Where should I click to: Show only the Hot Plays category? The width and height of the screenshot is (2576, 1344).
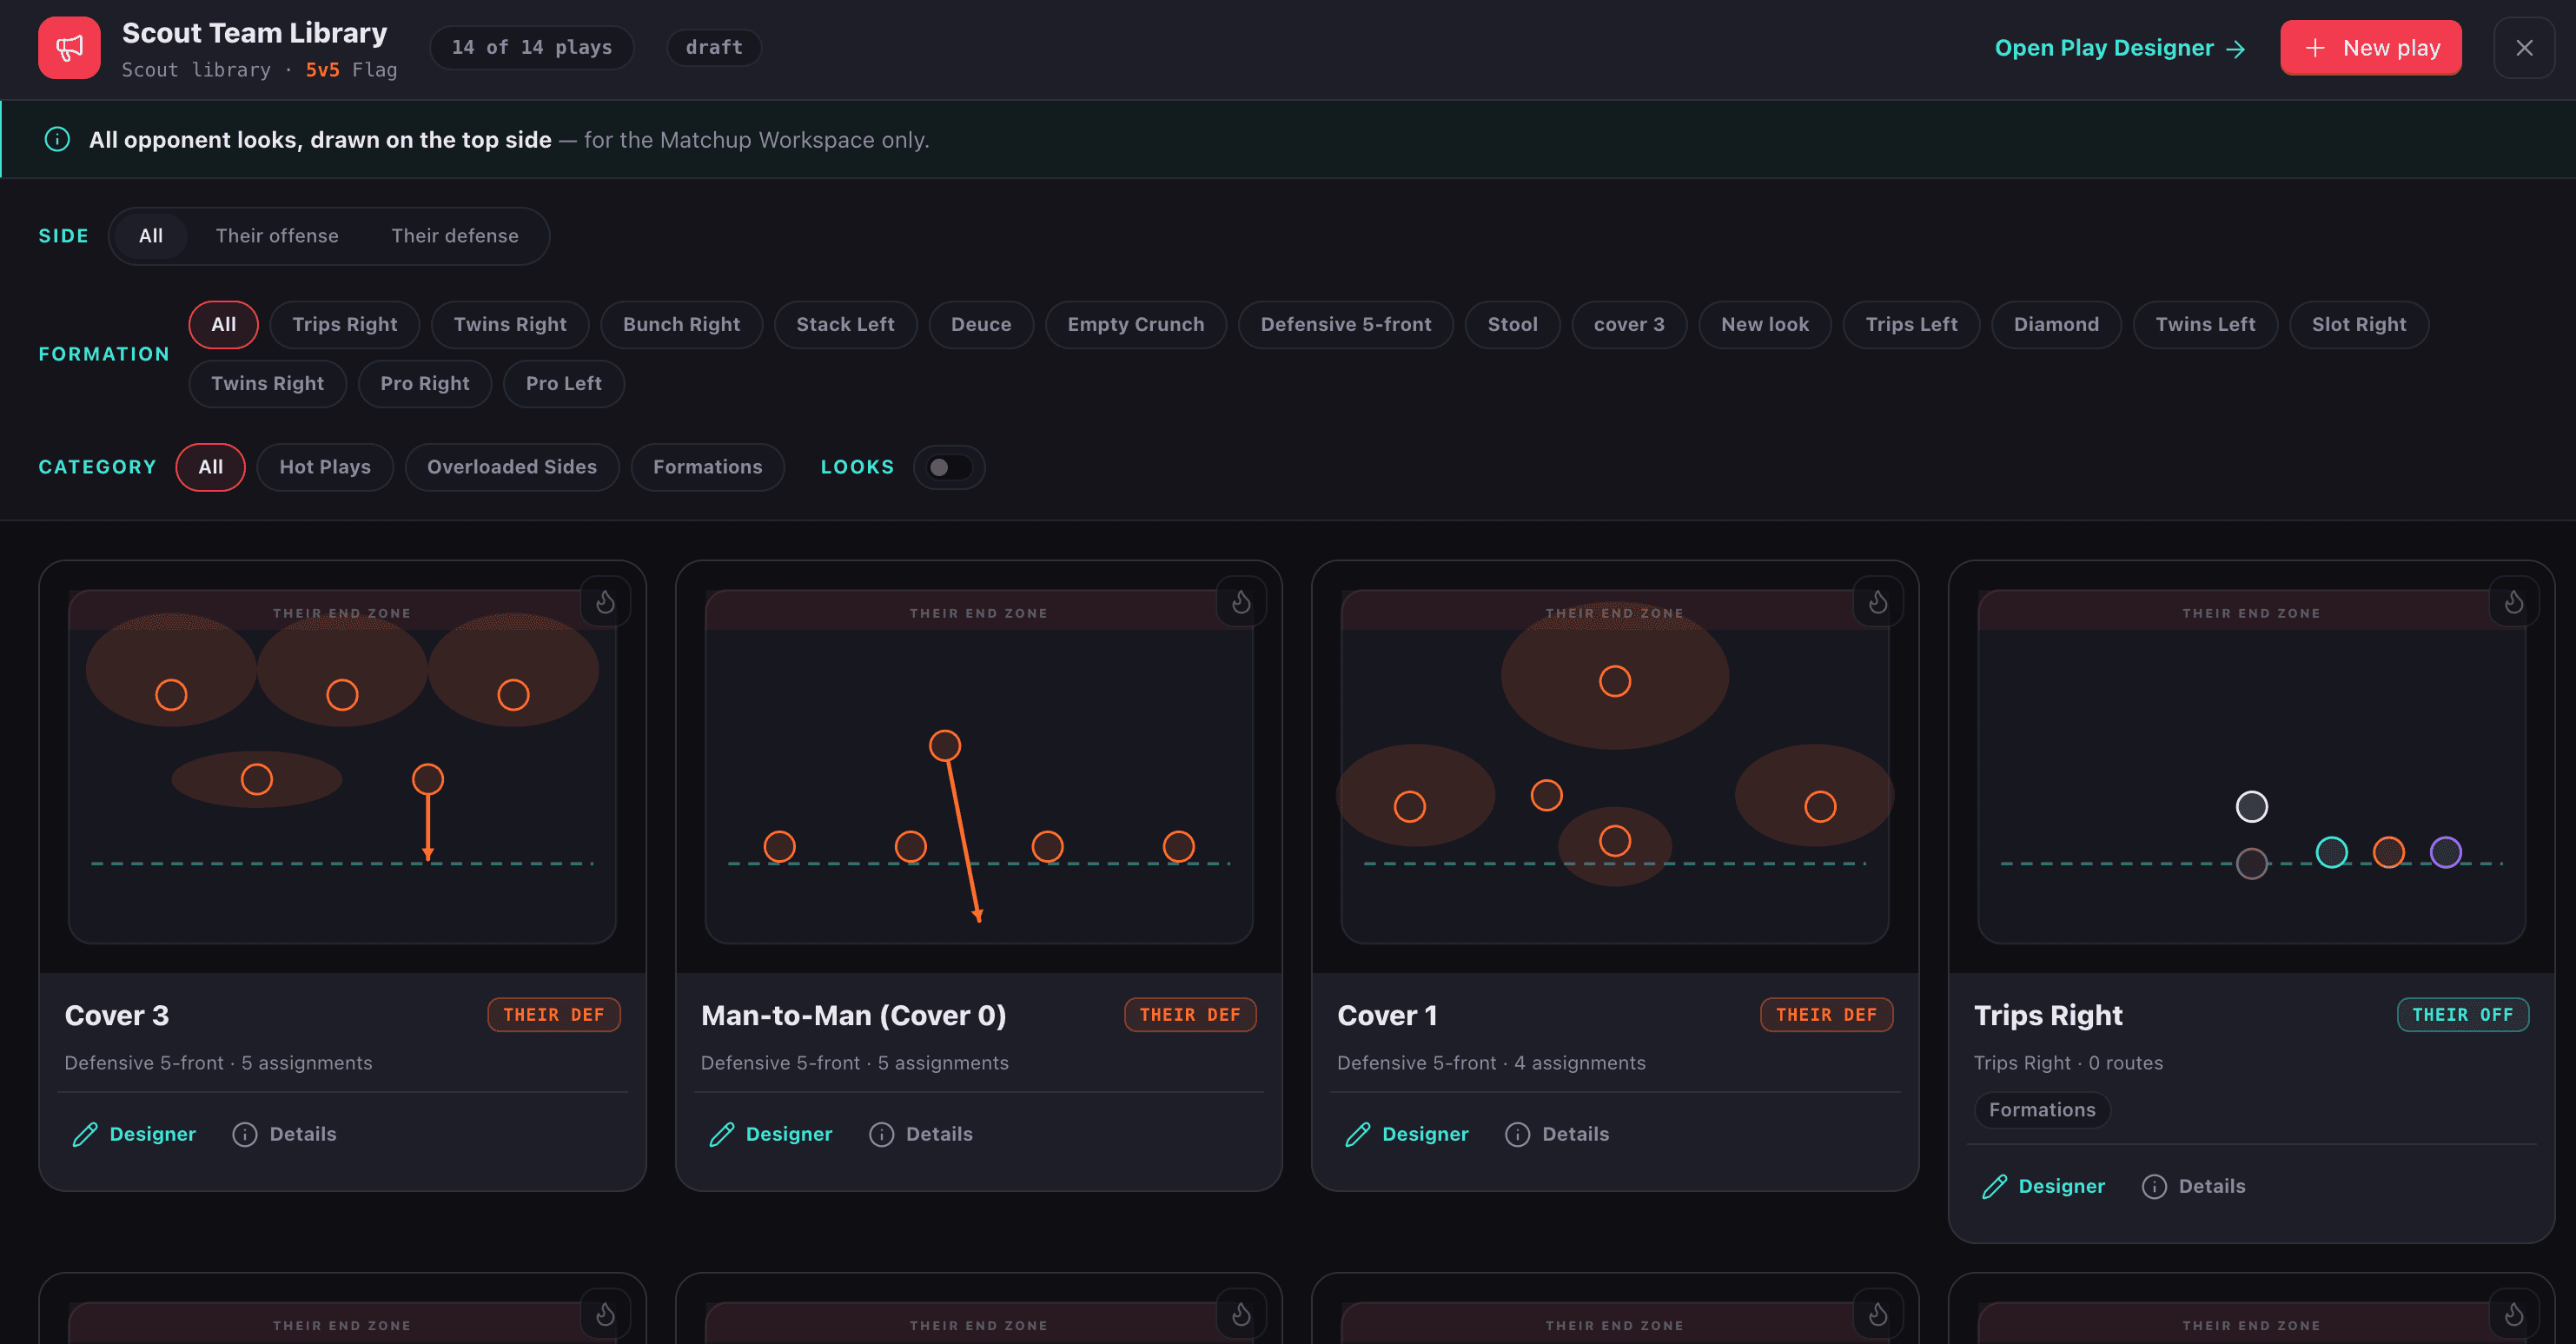[325, 467]
